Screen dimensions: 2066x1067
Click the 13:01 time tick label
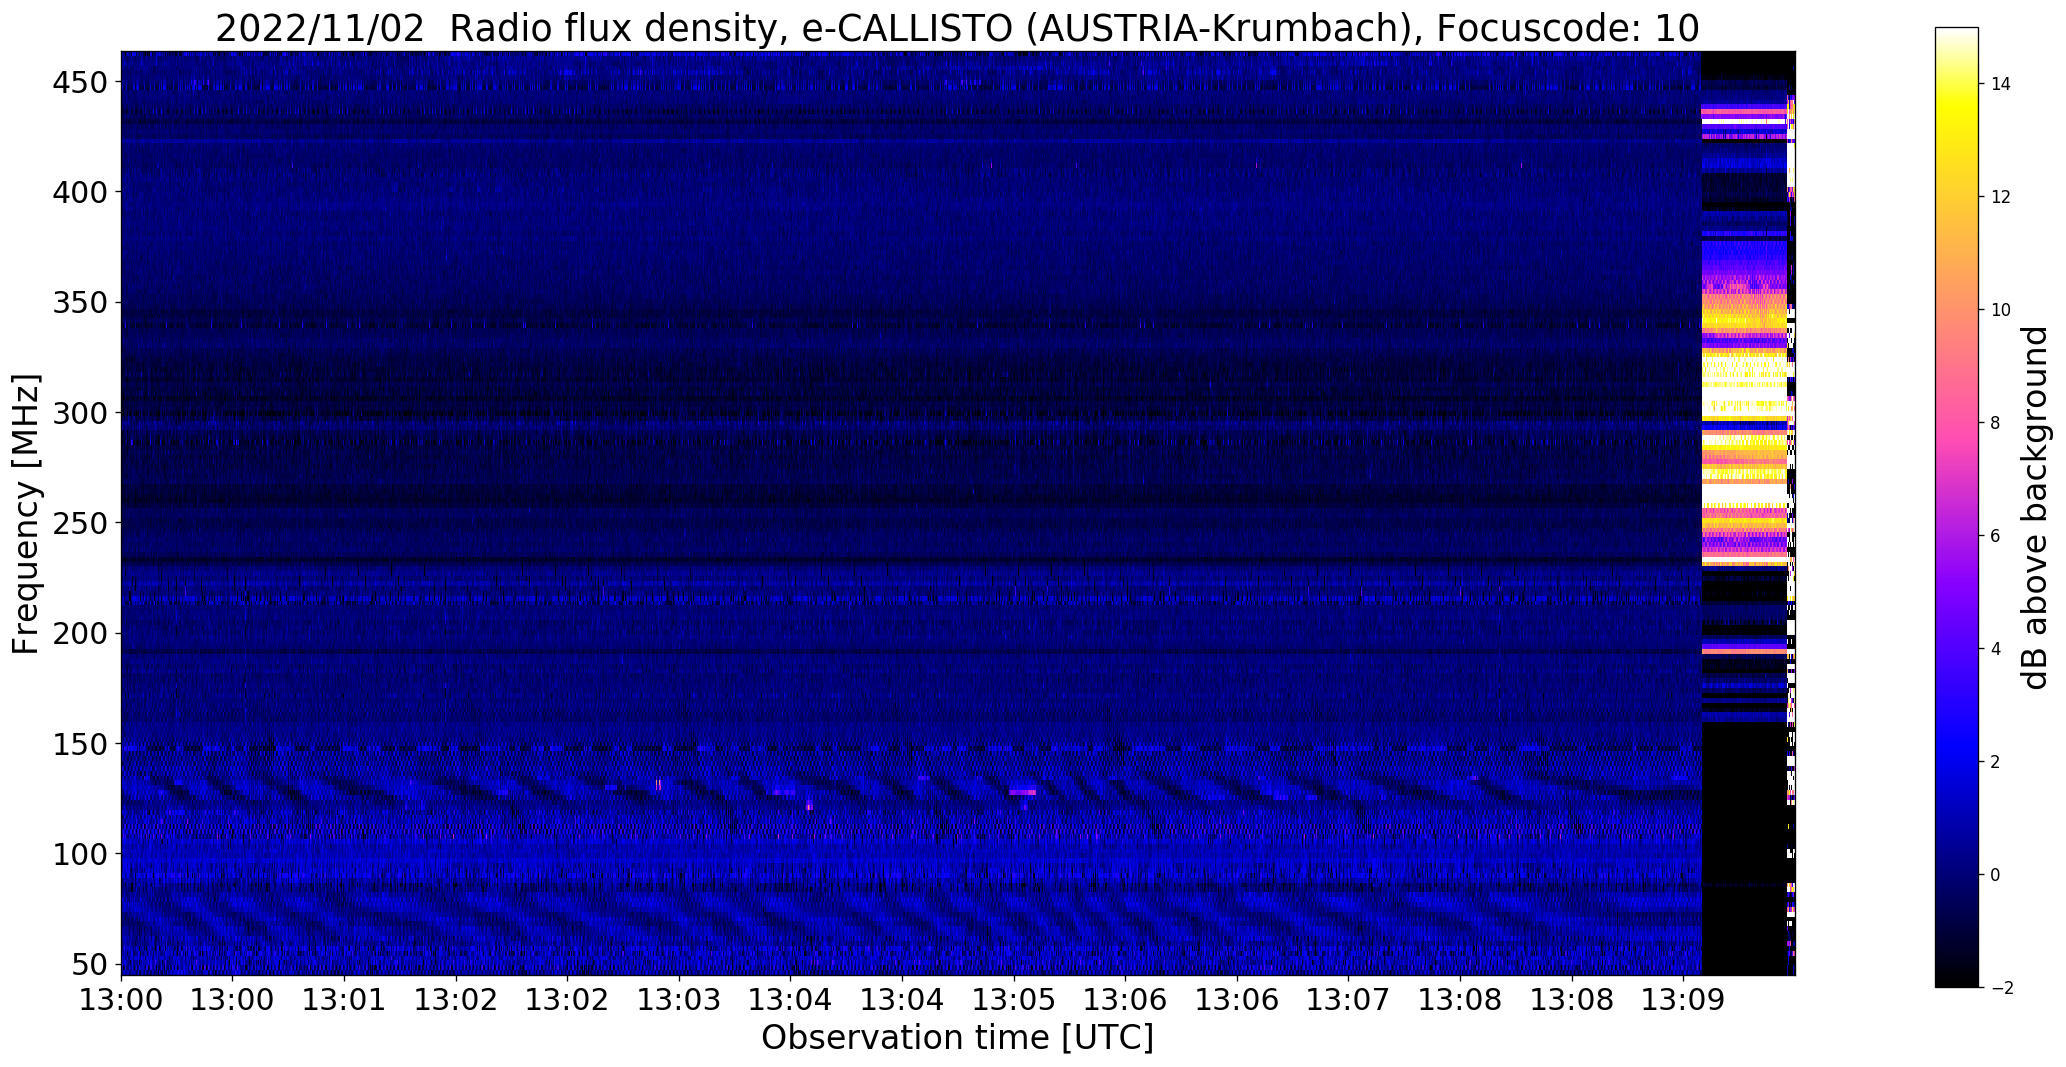coord(345,1000)
